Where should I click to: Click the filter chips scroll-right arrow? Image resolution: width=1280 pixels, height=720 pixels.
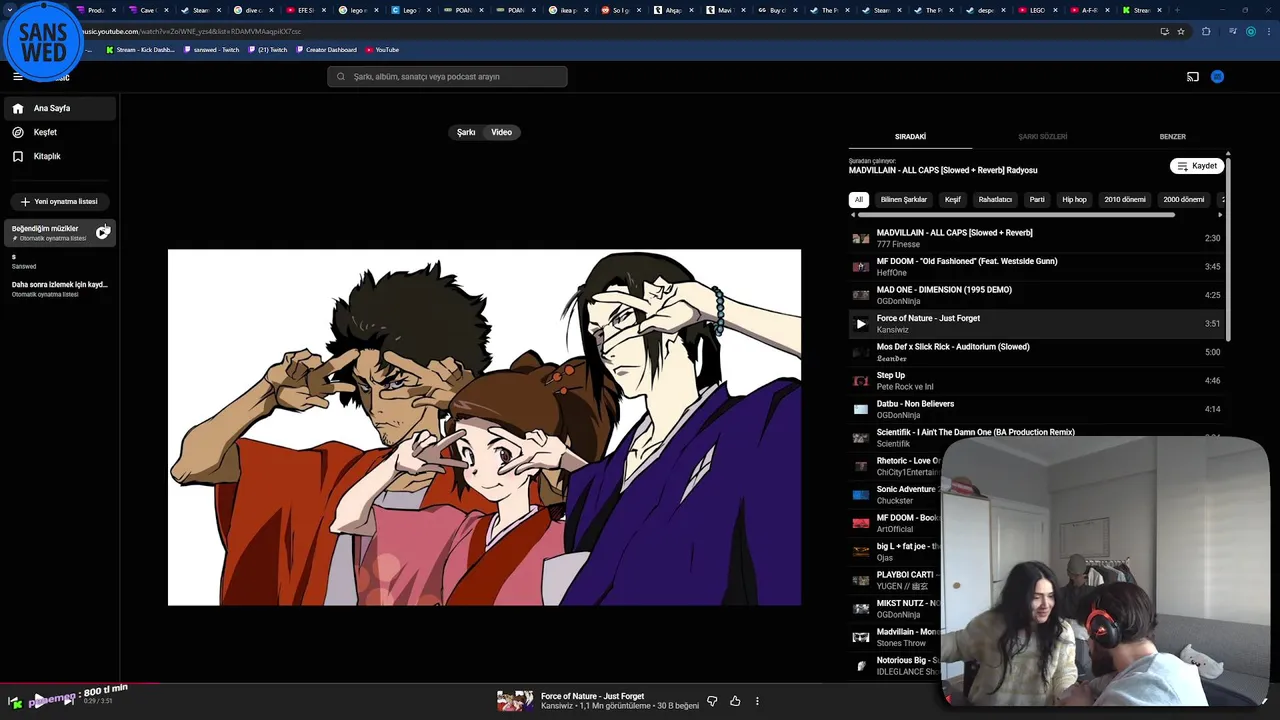[x=1219, y=214]
